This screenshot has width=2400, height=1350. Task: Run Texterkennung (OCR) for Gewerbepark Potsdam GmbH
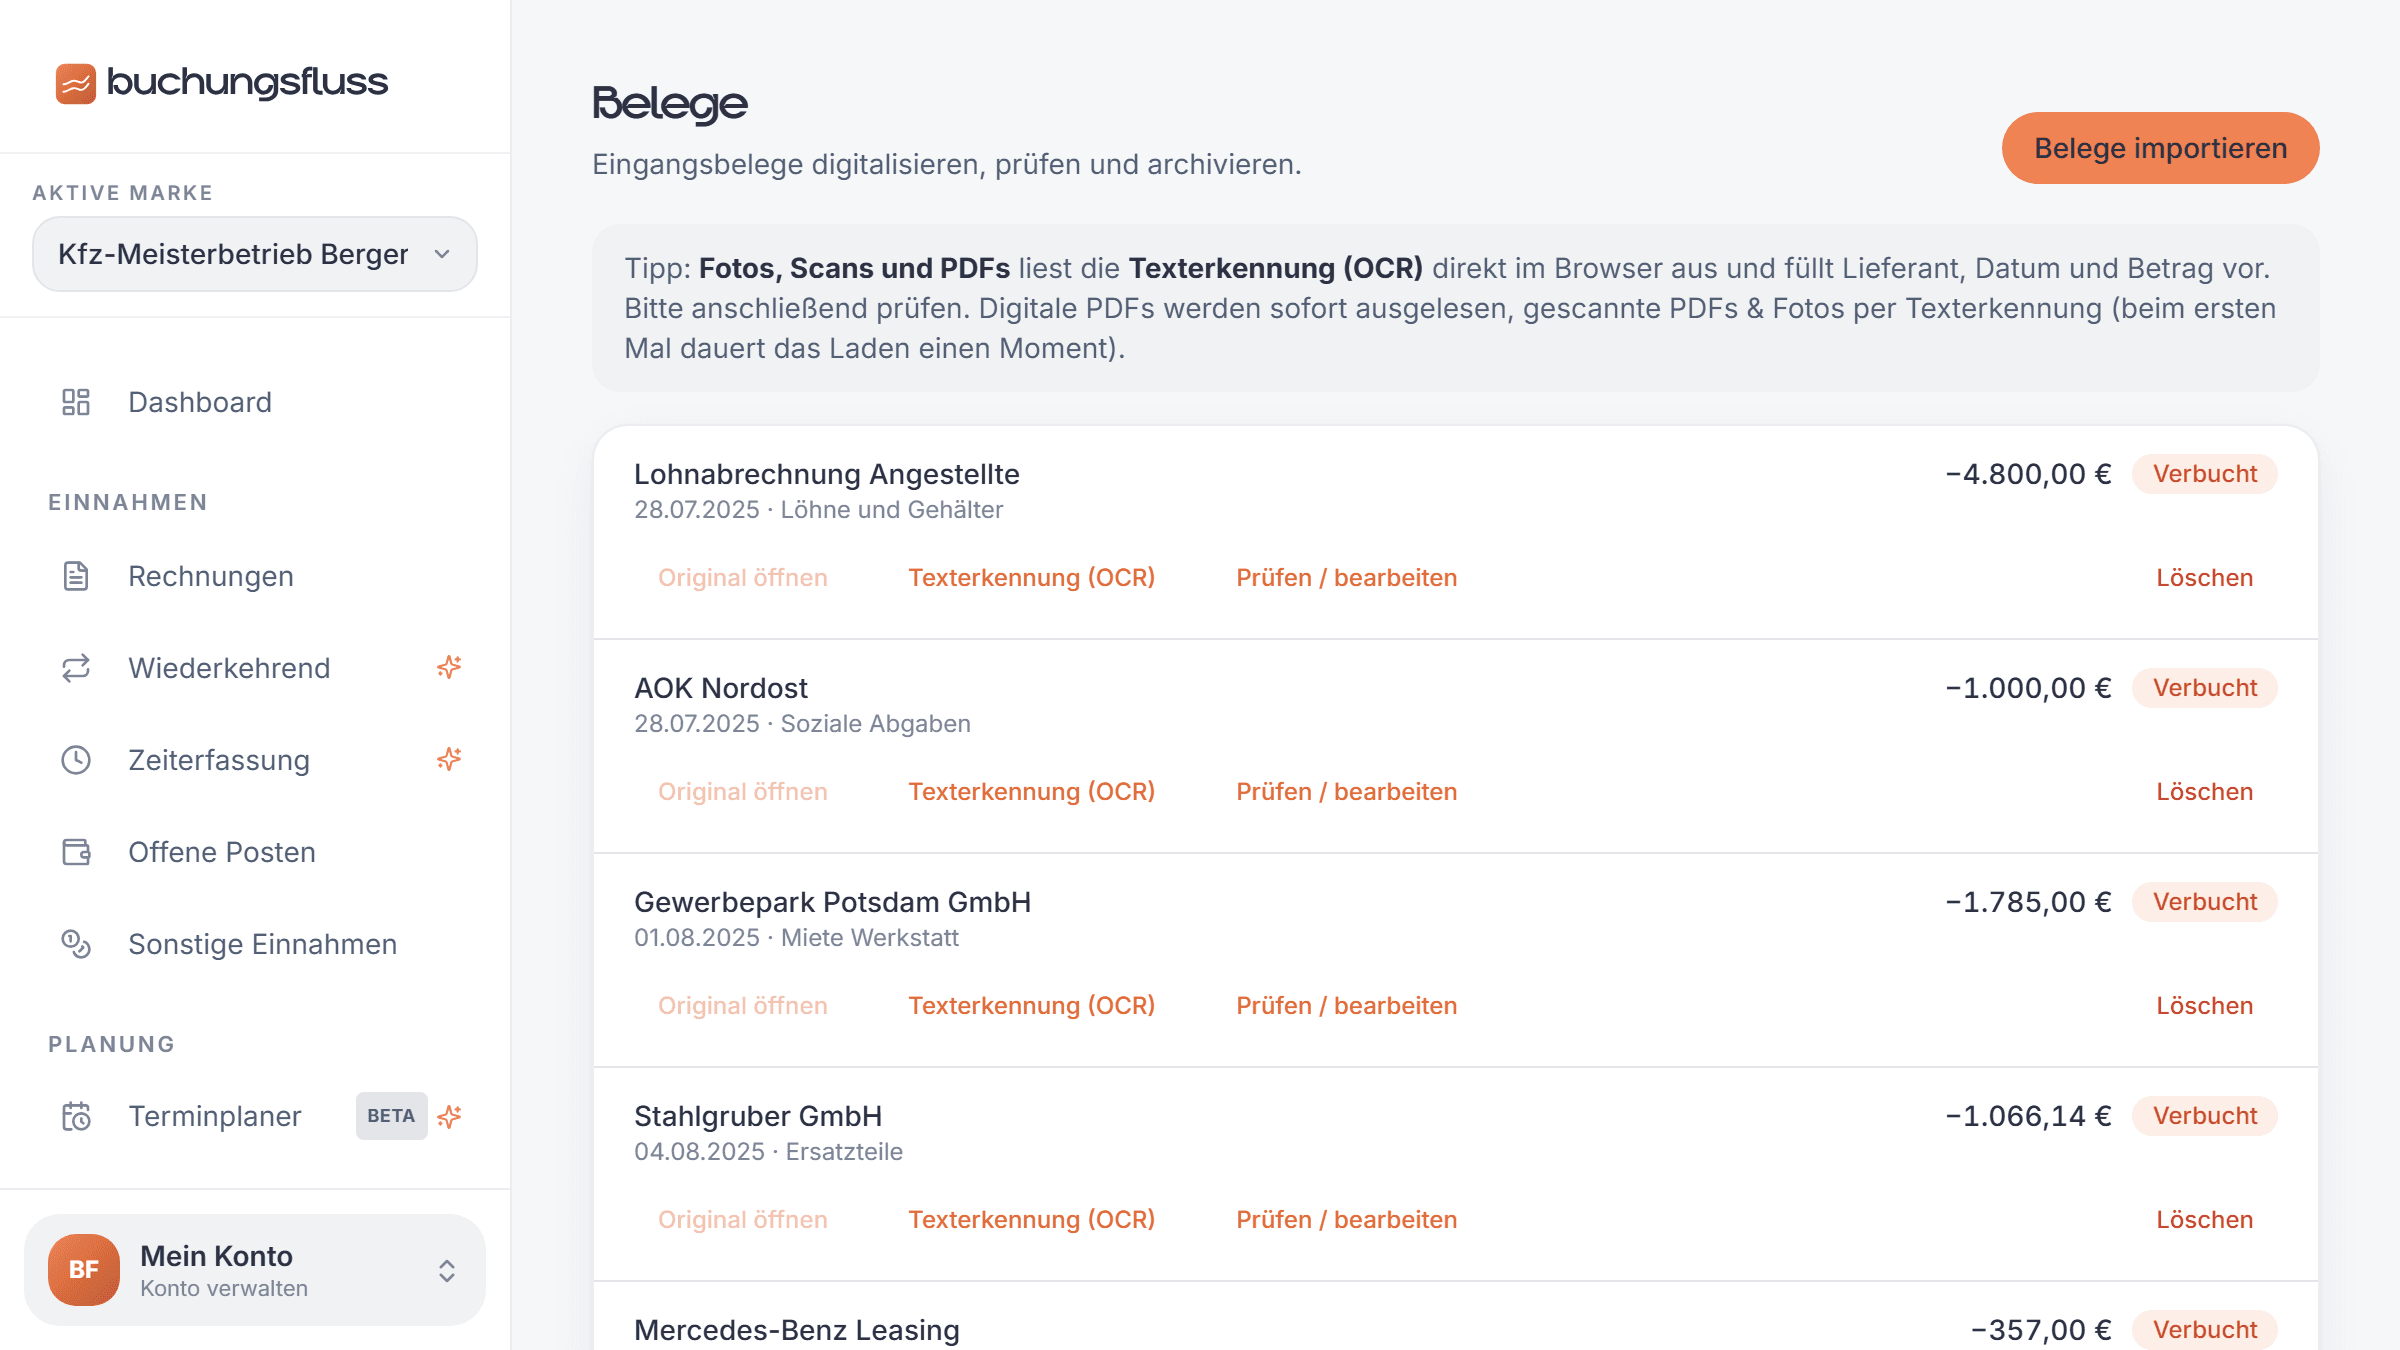[x=1032, y=1006]
